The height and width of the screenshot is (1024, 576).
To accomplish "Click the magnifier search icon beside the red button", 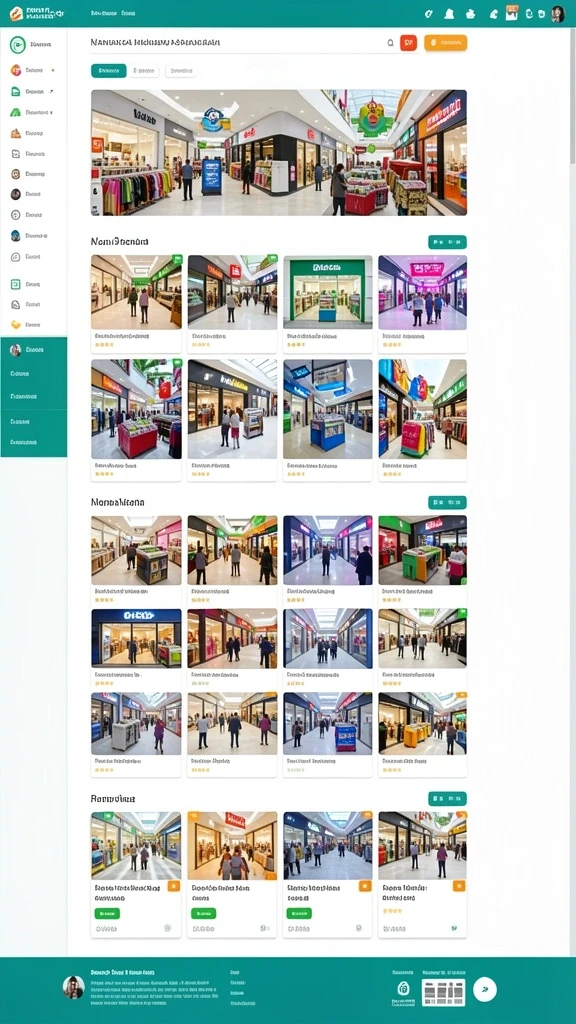I will pos(391,43).
